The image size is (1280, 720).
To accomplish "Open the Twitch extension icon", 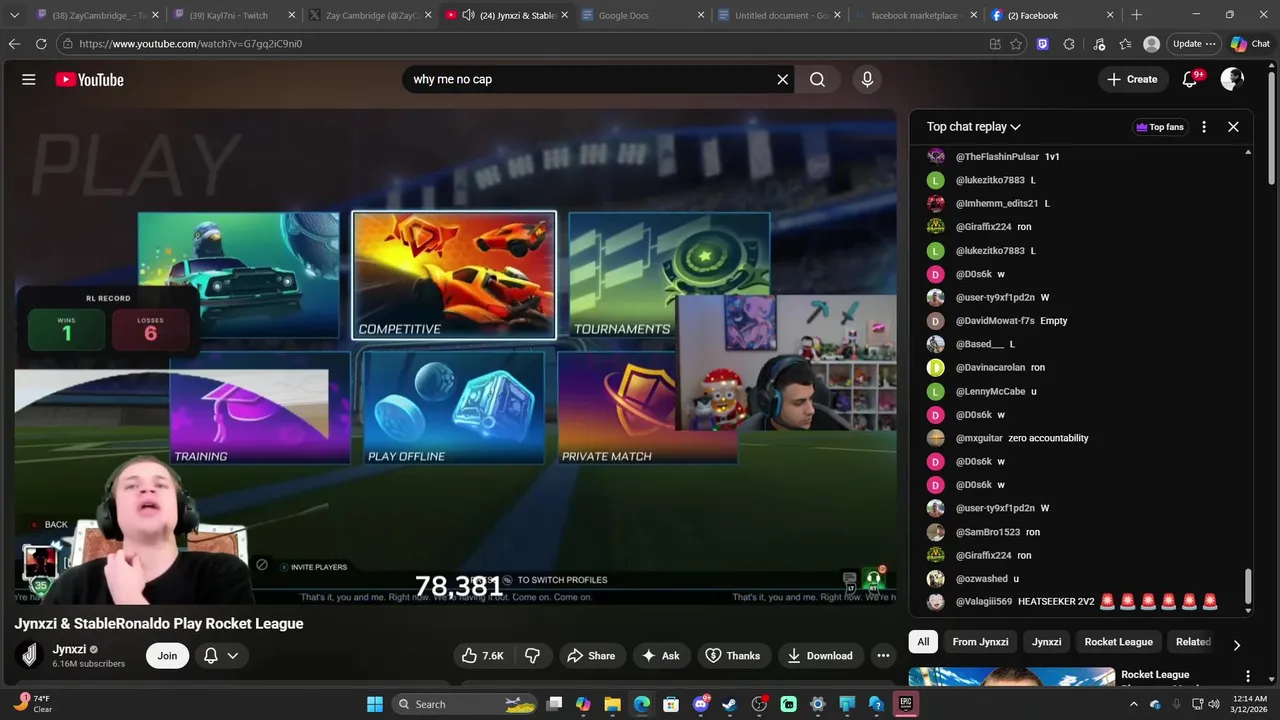I will coord(1043,44).
